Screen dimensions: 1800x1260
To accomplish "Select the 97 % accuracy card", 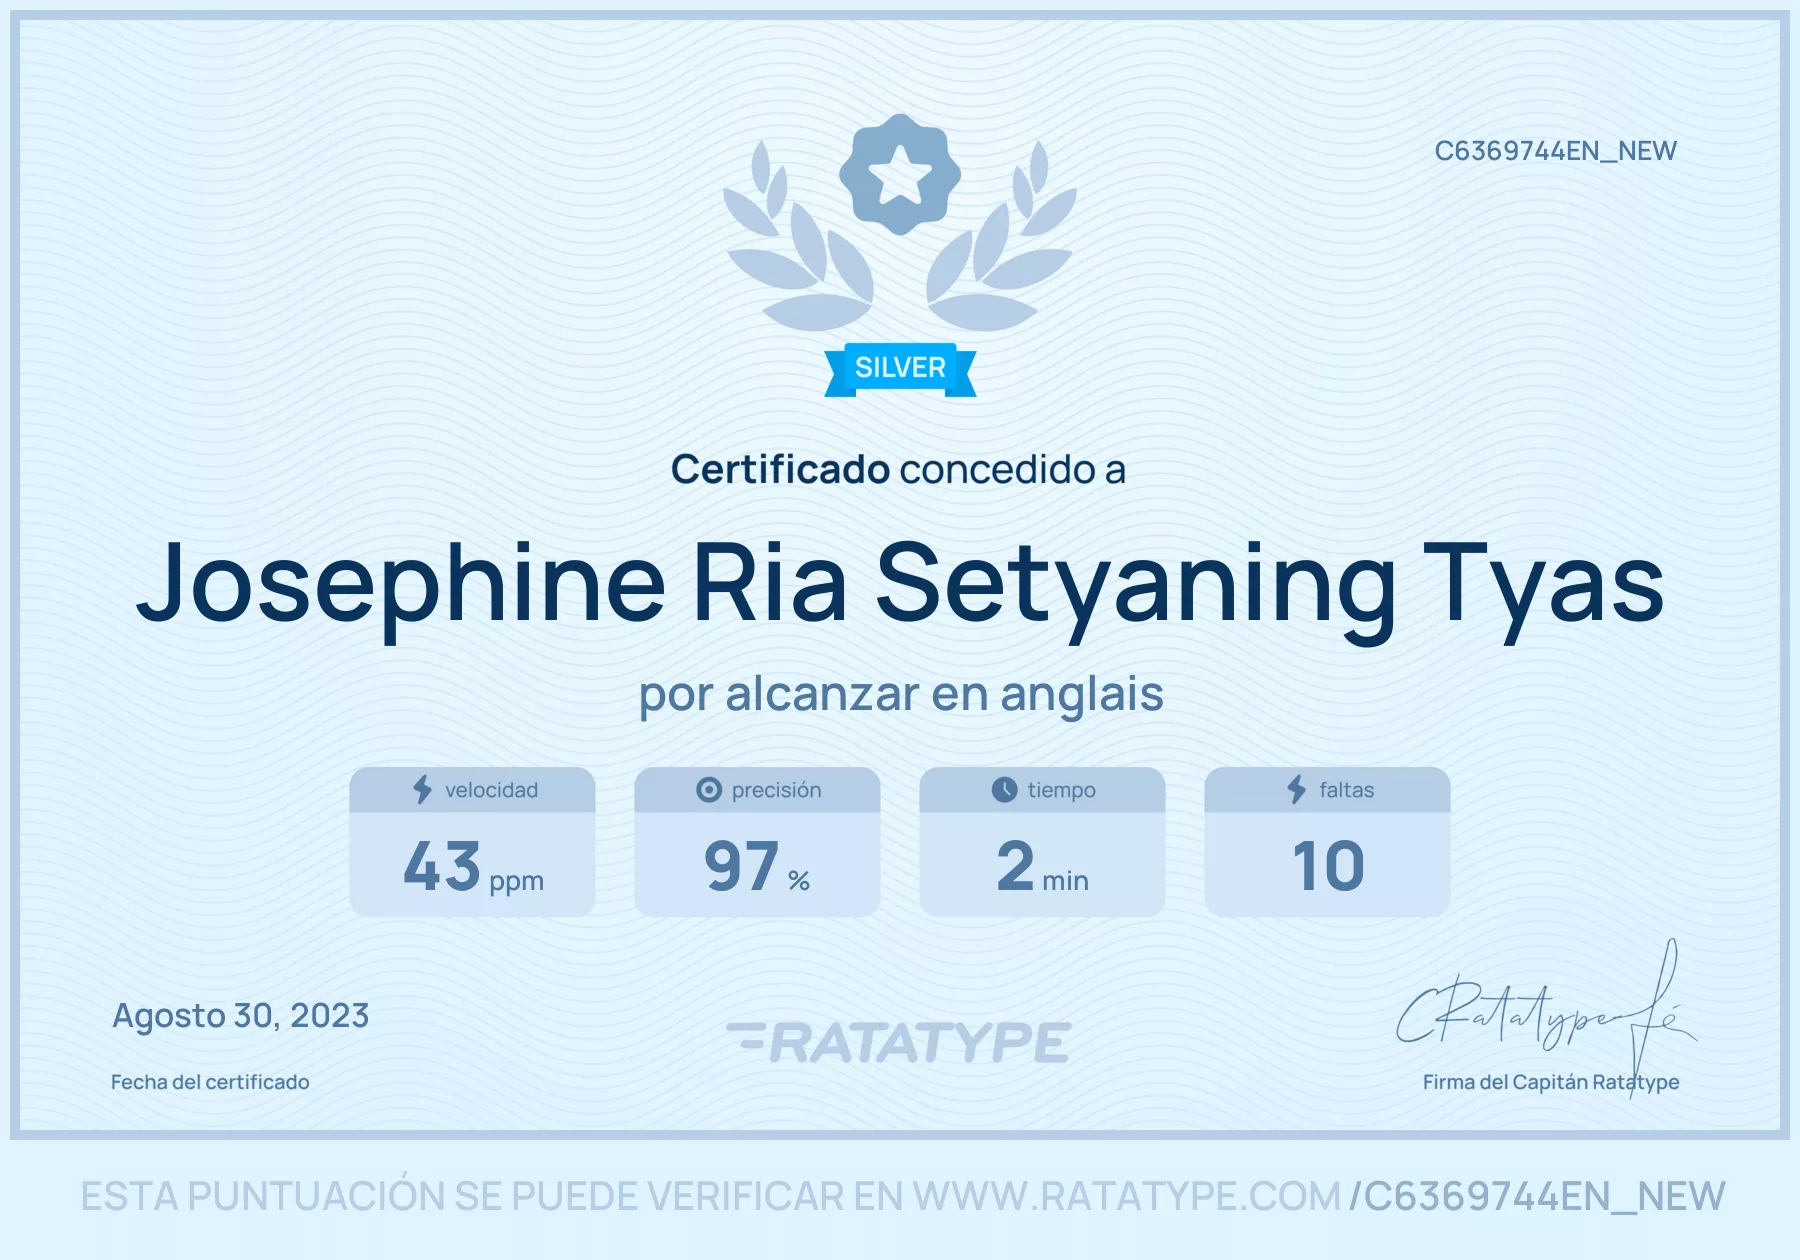I will pyautogui.click(x=757, y=842).
